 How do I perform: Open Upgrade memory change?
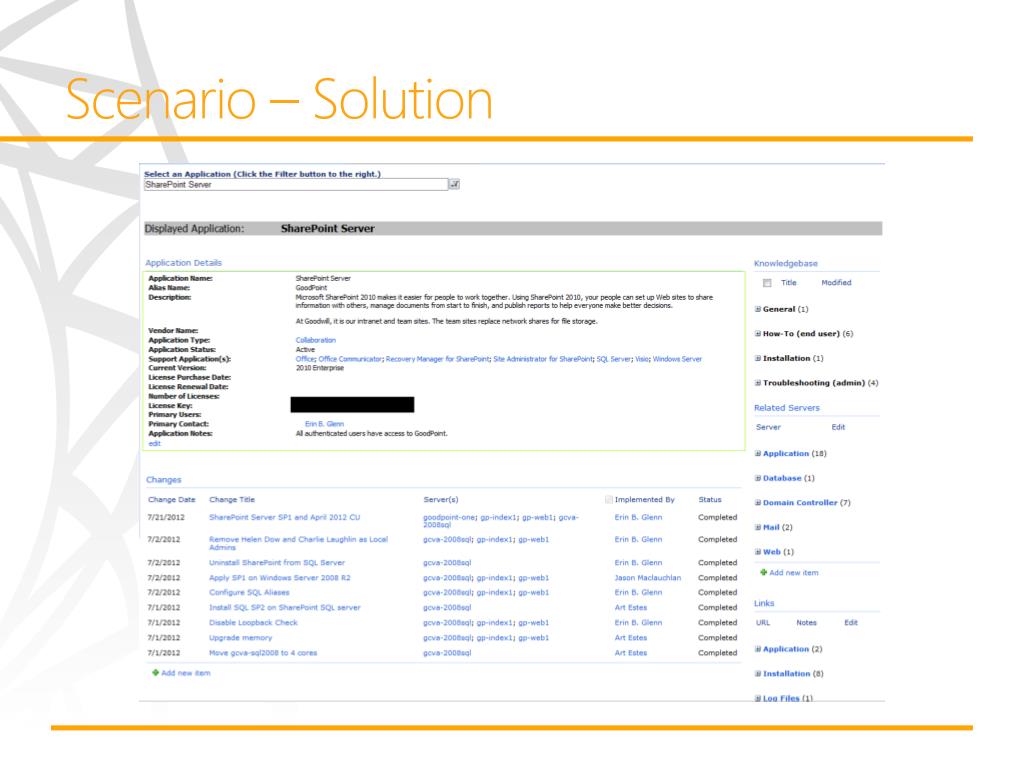pos(240,638)
